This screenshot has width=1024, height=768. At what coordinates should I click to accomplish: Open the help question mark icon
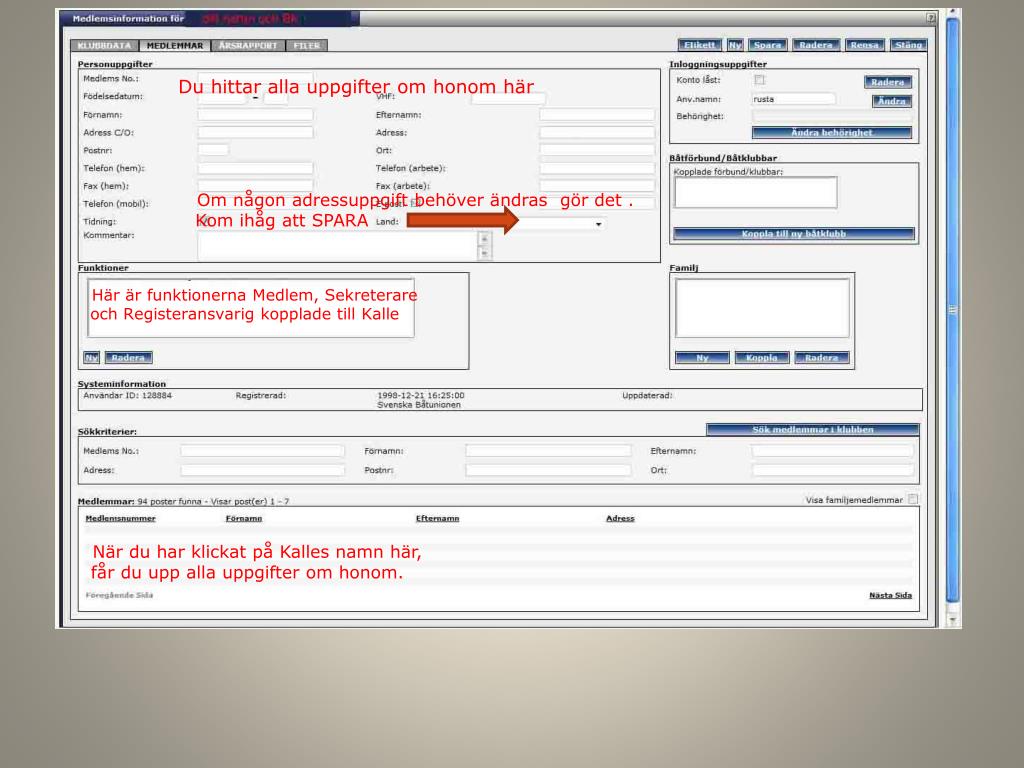click(x=931, y=18)
